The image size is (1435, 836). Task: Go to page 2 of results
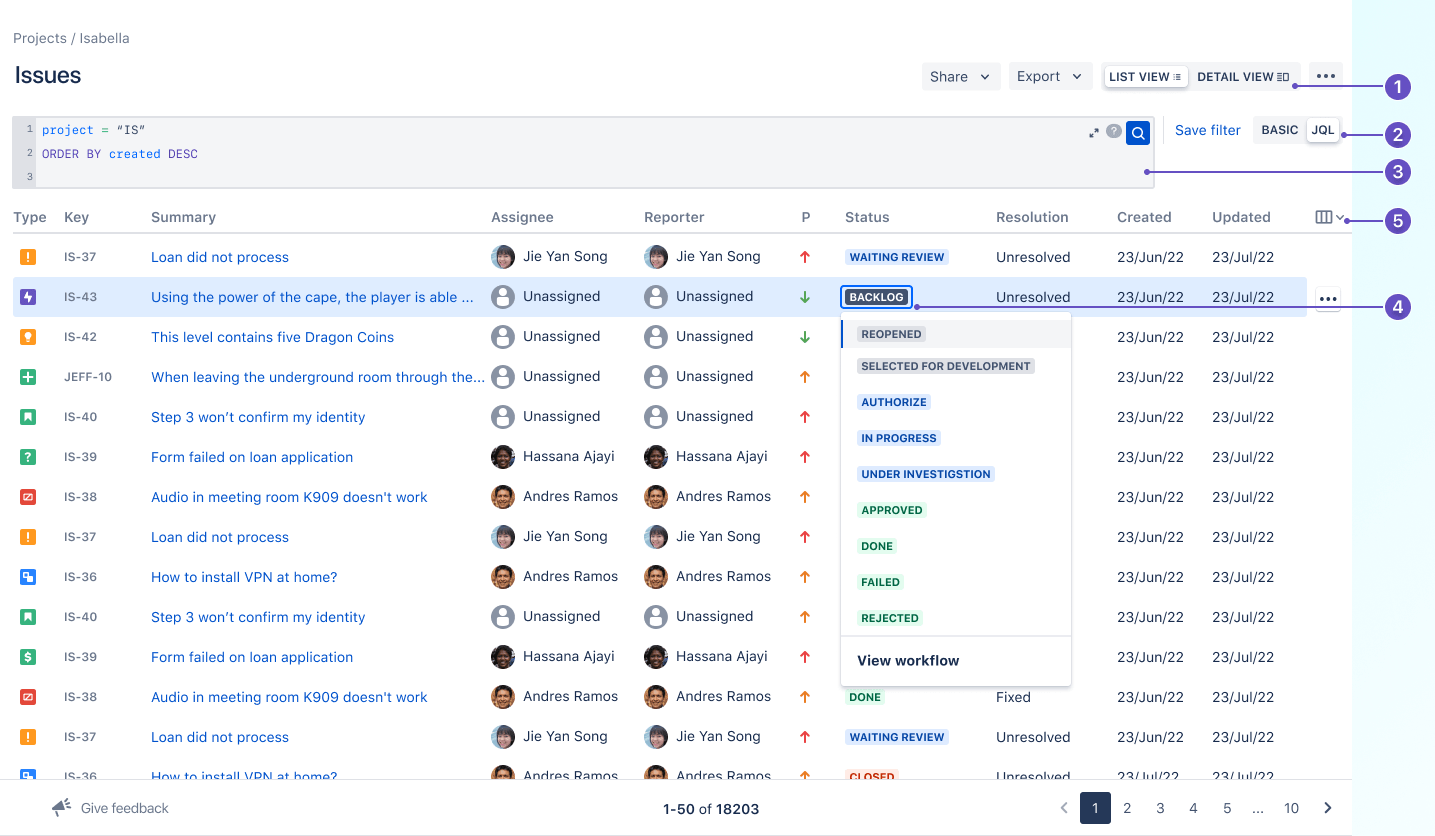(1127, 808)
